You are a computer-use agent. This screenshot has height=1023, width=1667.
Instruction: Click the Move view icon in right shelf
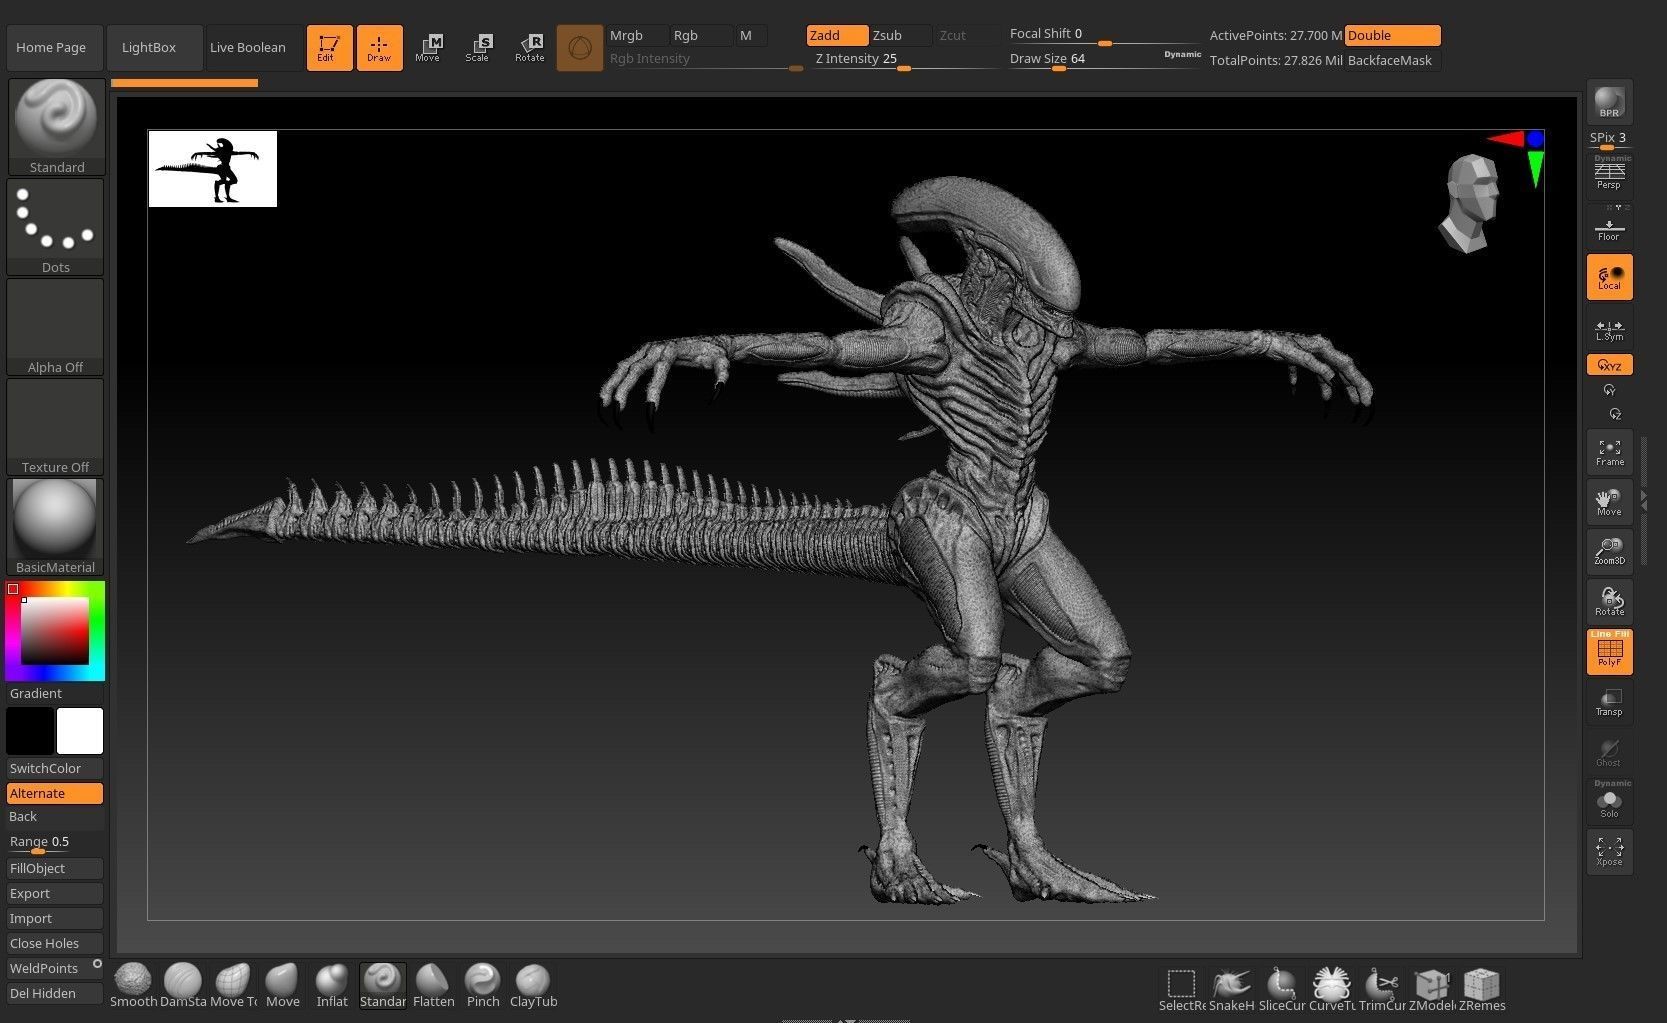[x=1609, y=502]
